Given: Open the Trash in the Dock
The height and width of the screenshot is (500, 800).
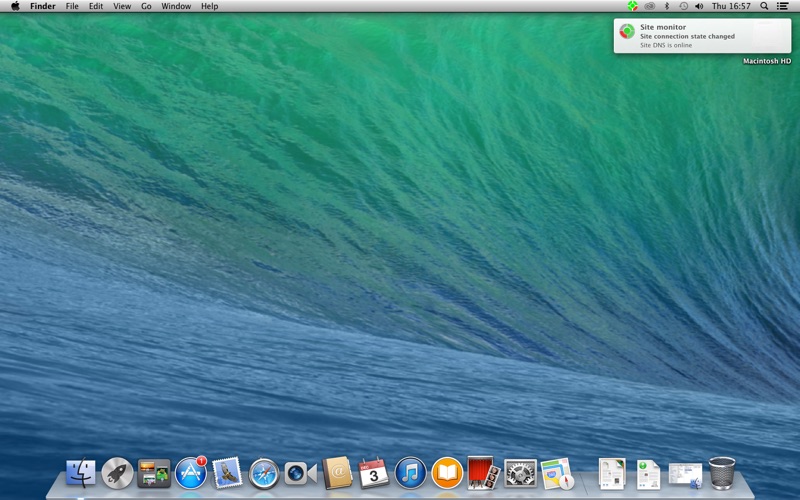Looking at the screenshot, I should 722,473.
